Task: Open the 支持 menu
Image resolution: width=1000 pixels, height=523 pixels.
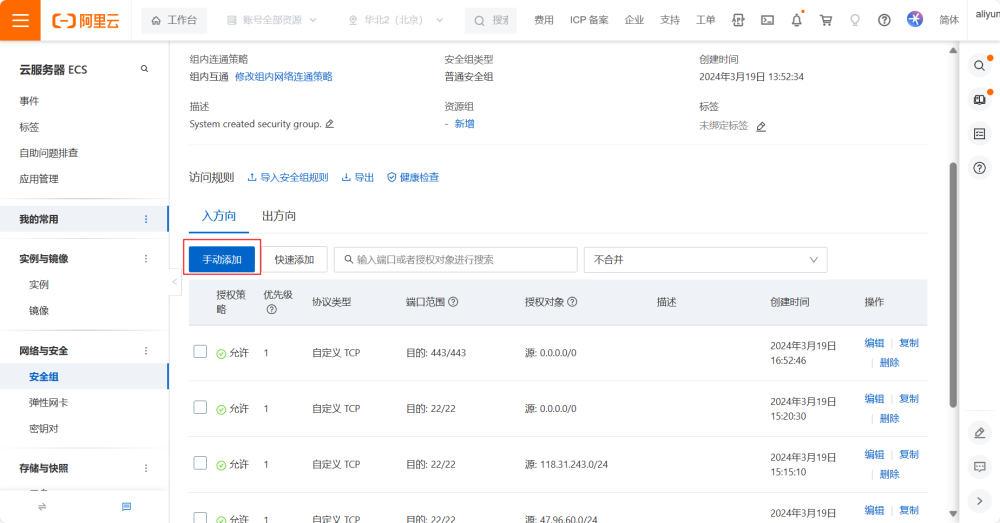Action: tap(670, 20)
